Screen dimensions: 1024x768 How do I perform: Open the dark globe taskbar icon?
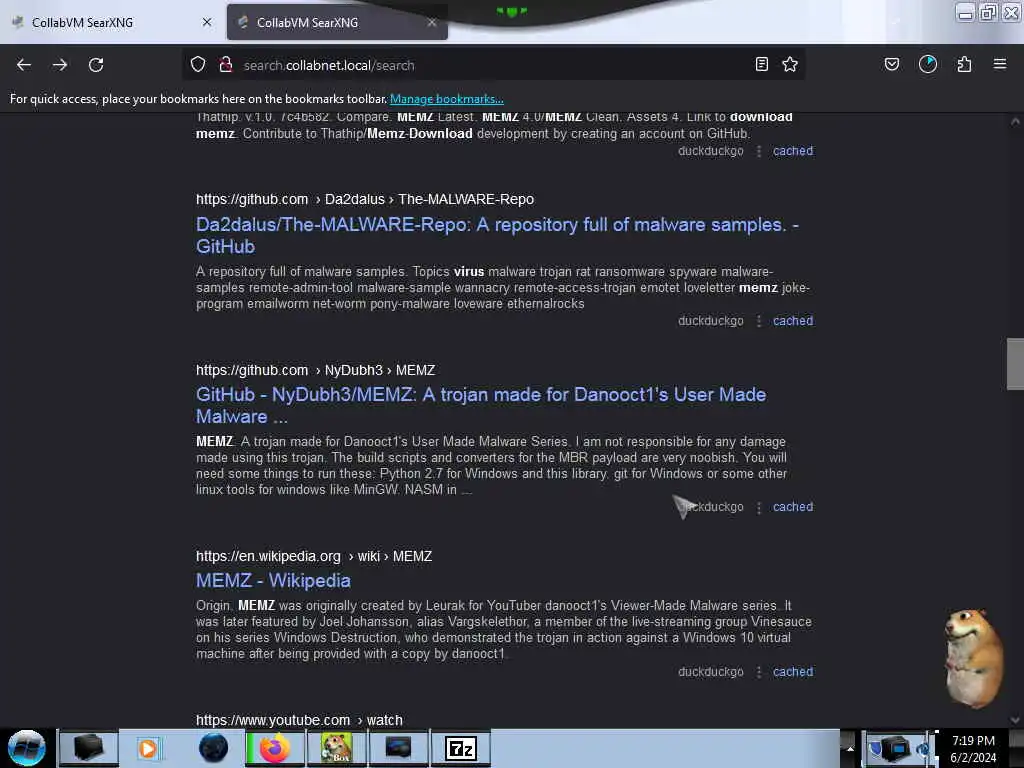click(x=214, y=748)
